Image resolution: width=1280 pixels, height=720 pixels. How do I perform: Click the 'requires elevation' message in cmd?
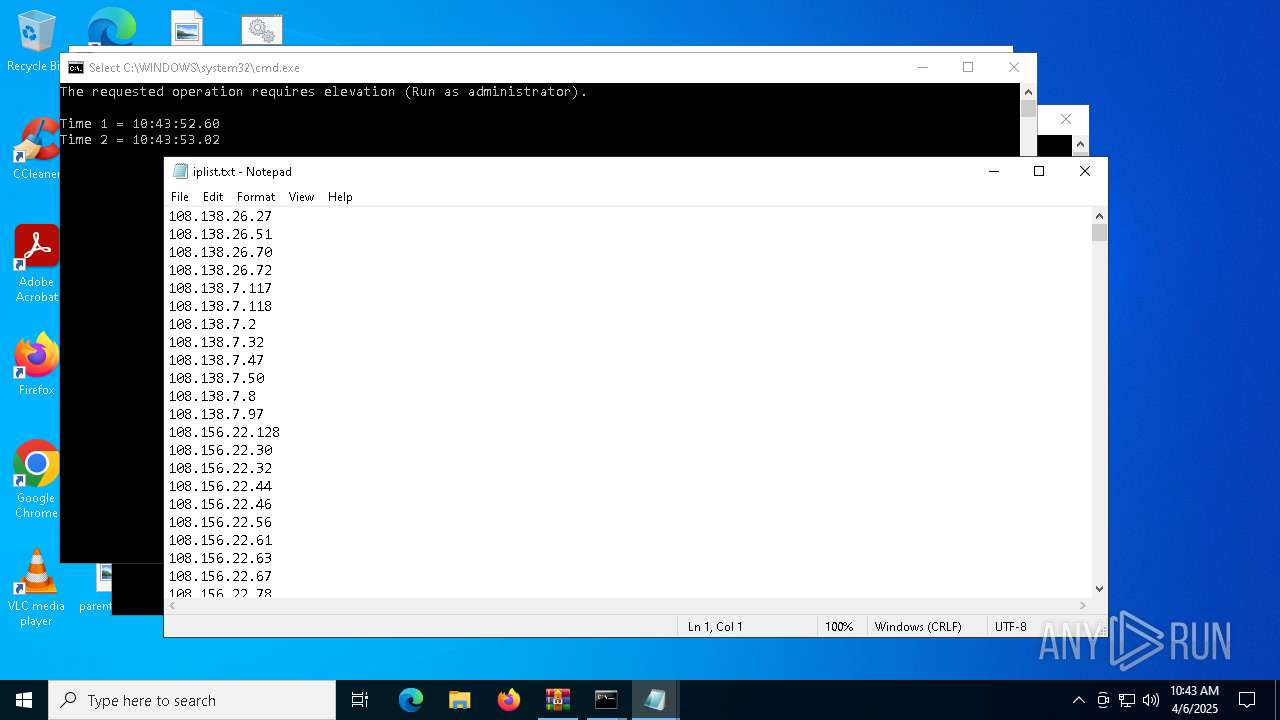[x=323, y=92]
